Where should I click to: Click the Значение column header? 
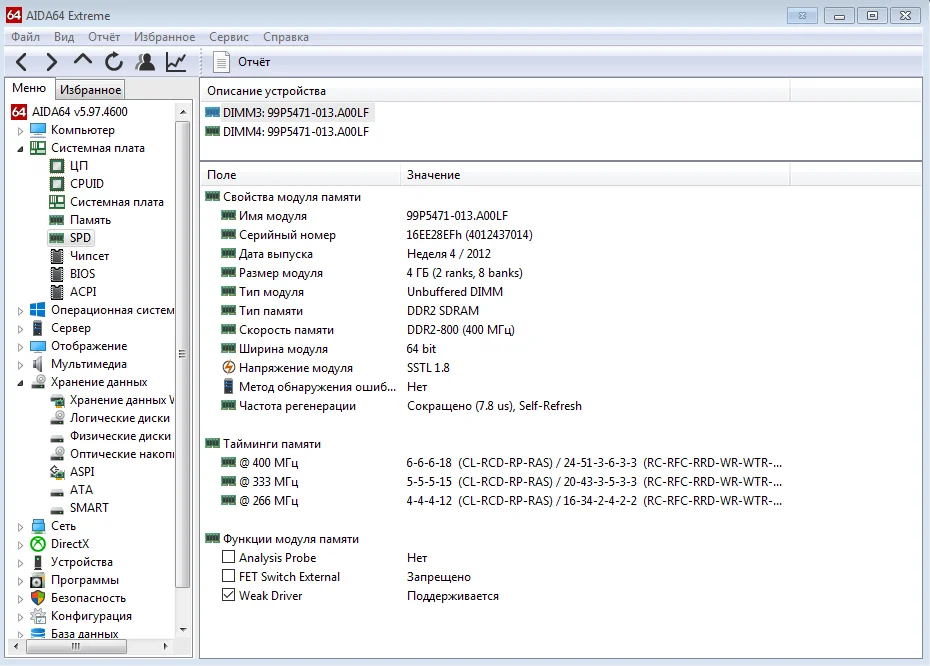433,175
